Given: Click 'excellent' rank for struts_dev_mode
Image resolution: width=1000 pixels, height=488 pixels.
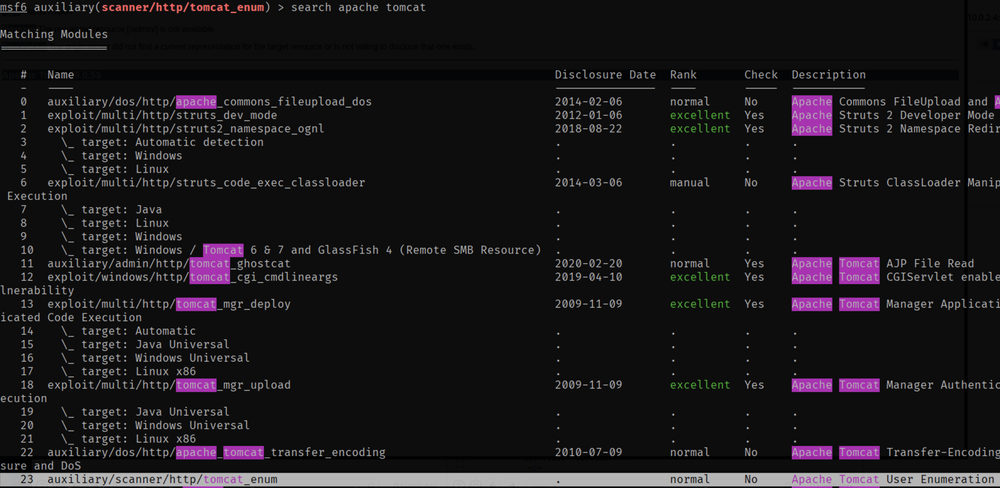Looking at the screenshot, I should coord(700,115).
